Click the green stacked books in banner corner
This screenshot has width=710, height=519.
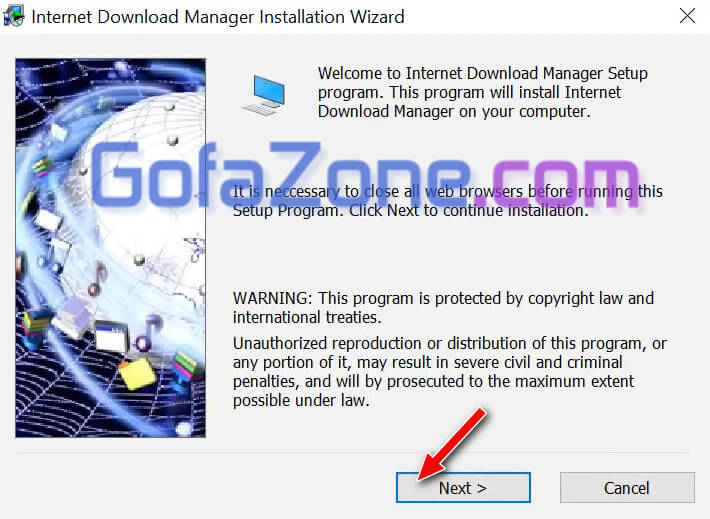tap(188, 366)
